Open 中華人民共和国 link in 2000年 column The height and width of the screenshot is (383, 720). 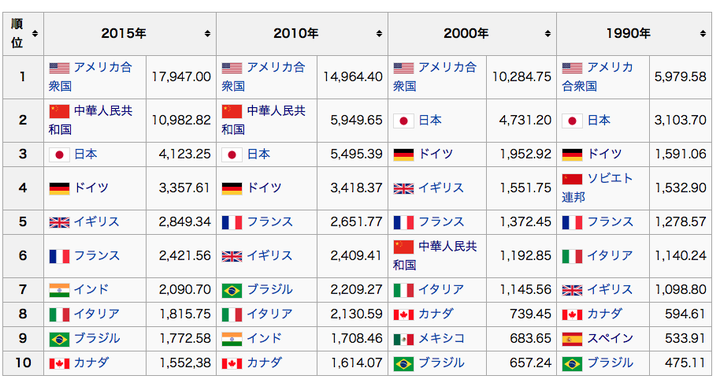pyautogui.click(x=435, y=256)
